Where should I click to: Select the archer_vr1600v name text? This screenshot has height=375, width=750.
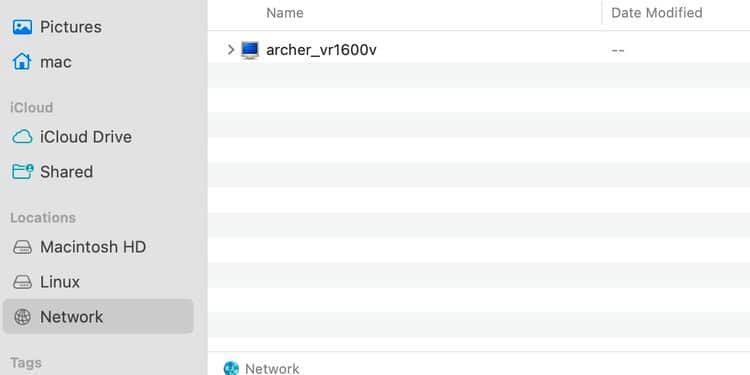tap(321, 50)
